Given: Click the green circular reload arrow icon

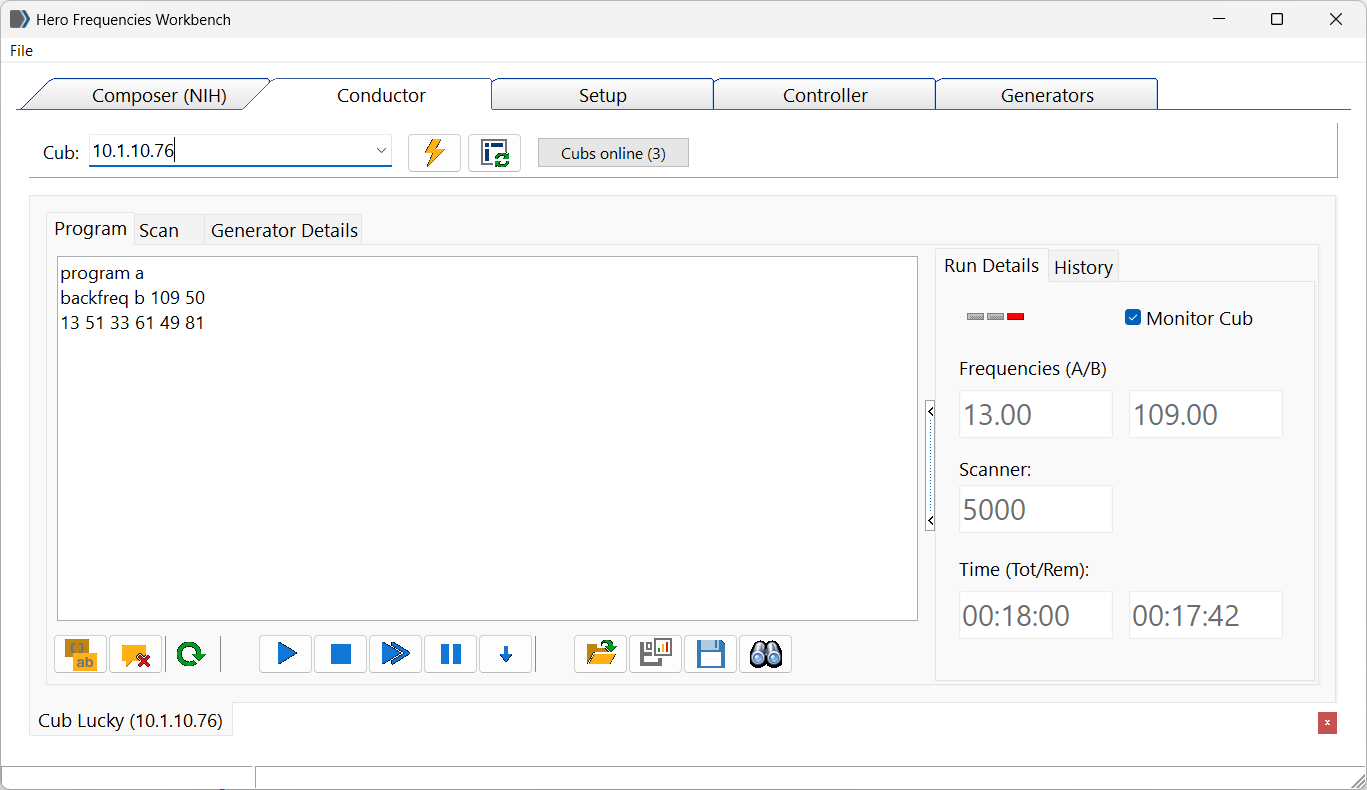Looking at the screenshot, I should pos(190,654).
